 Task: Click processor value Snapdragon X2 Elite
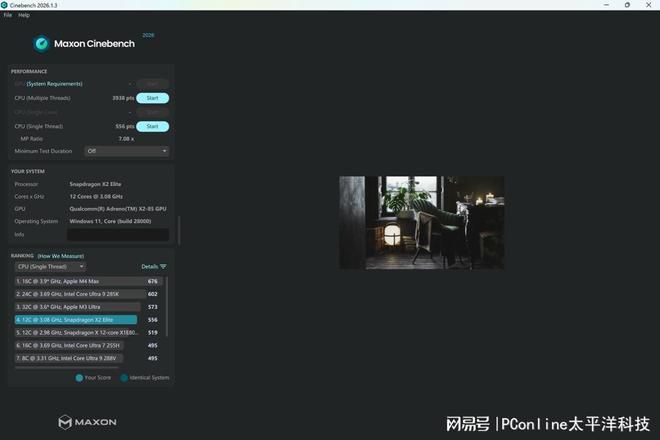[95, 184]
